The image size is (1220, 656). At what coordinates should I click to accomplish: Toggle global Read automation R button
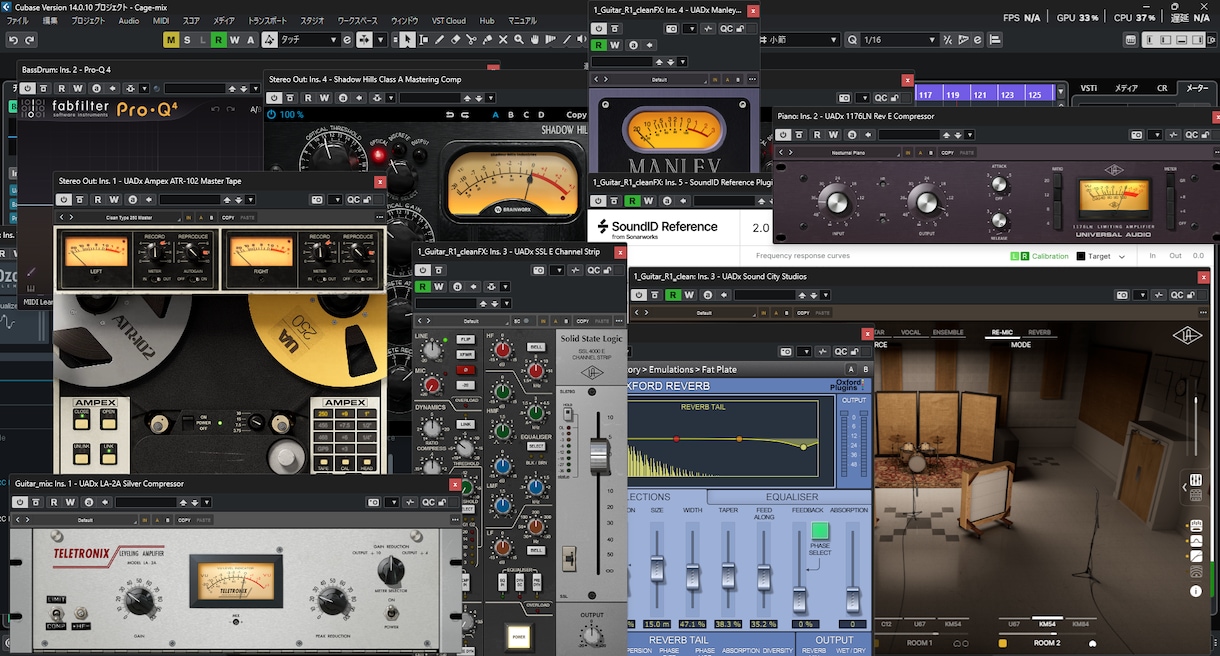tap(218, 40)
